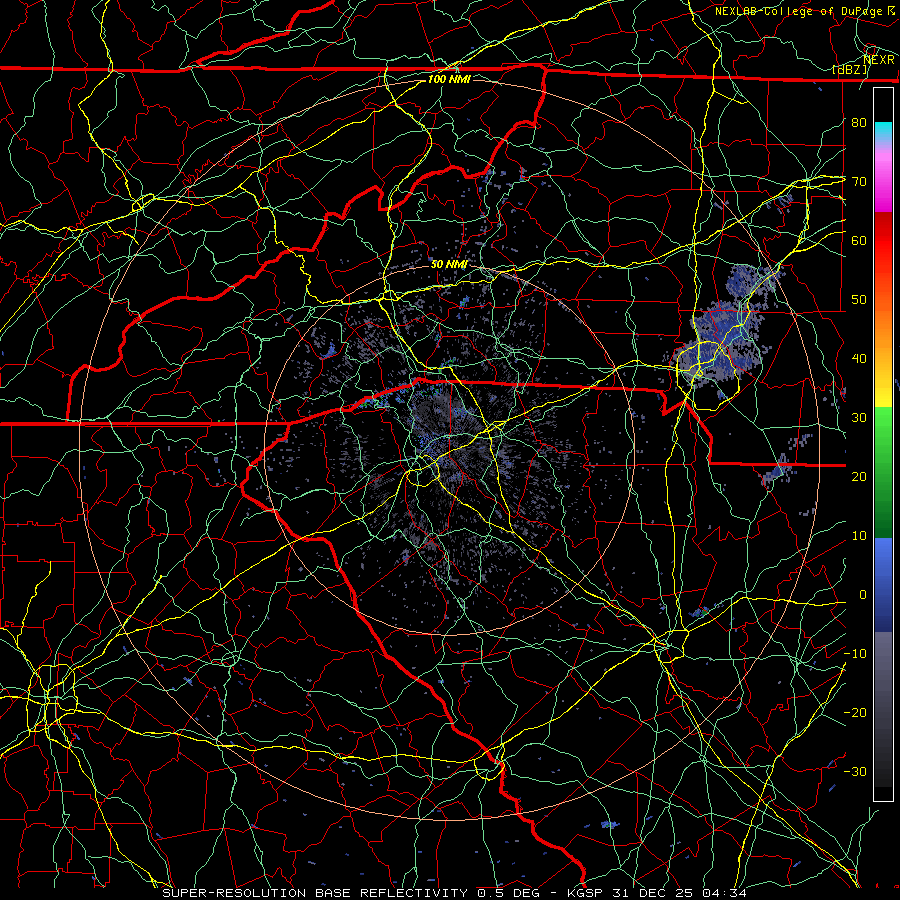Screen dimensions: 900x900
Task: Click the 40 dBZ scale value
Action: 859,359
